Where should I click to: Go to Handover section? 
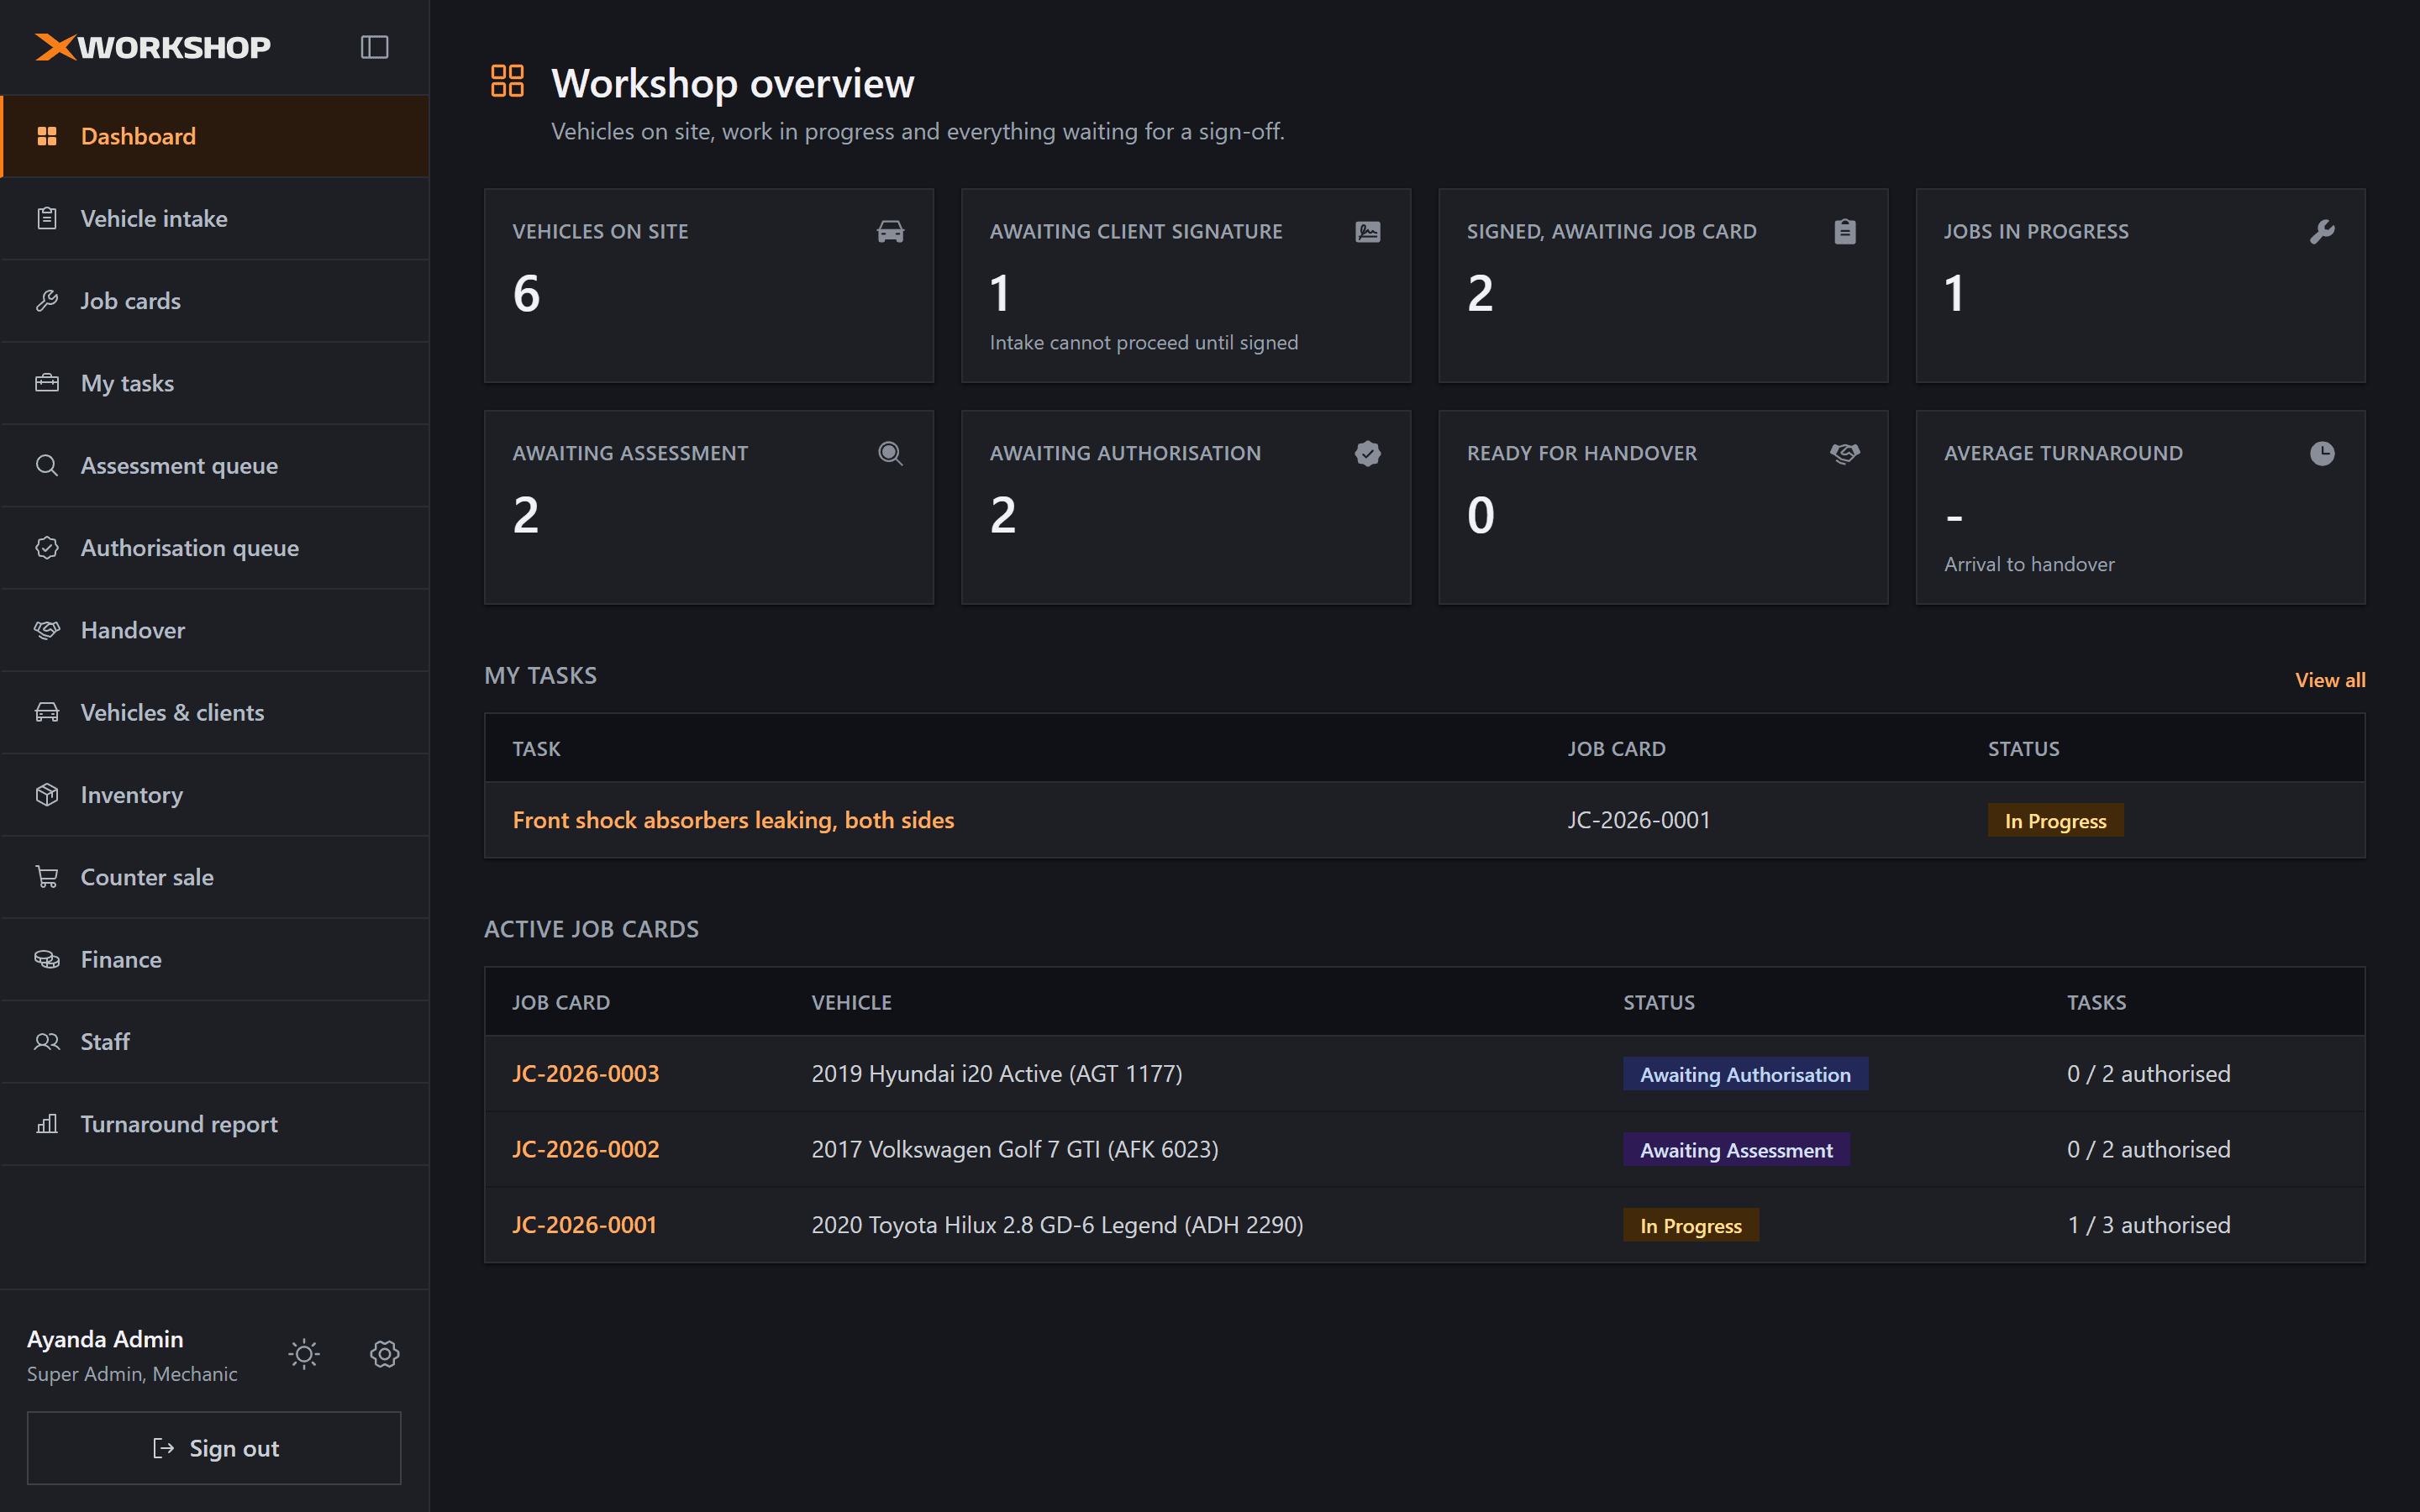[x=215, y=630]
